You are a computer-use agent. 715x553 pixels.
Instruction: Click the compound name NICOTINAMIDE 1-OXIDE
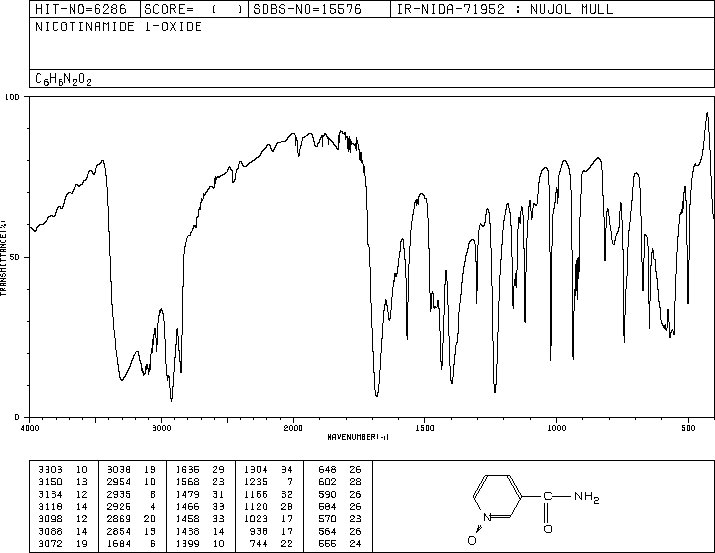pyautogui.click(x=119, y=26)
